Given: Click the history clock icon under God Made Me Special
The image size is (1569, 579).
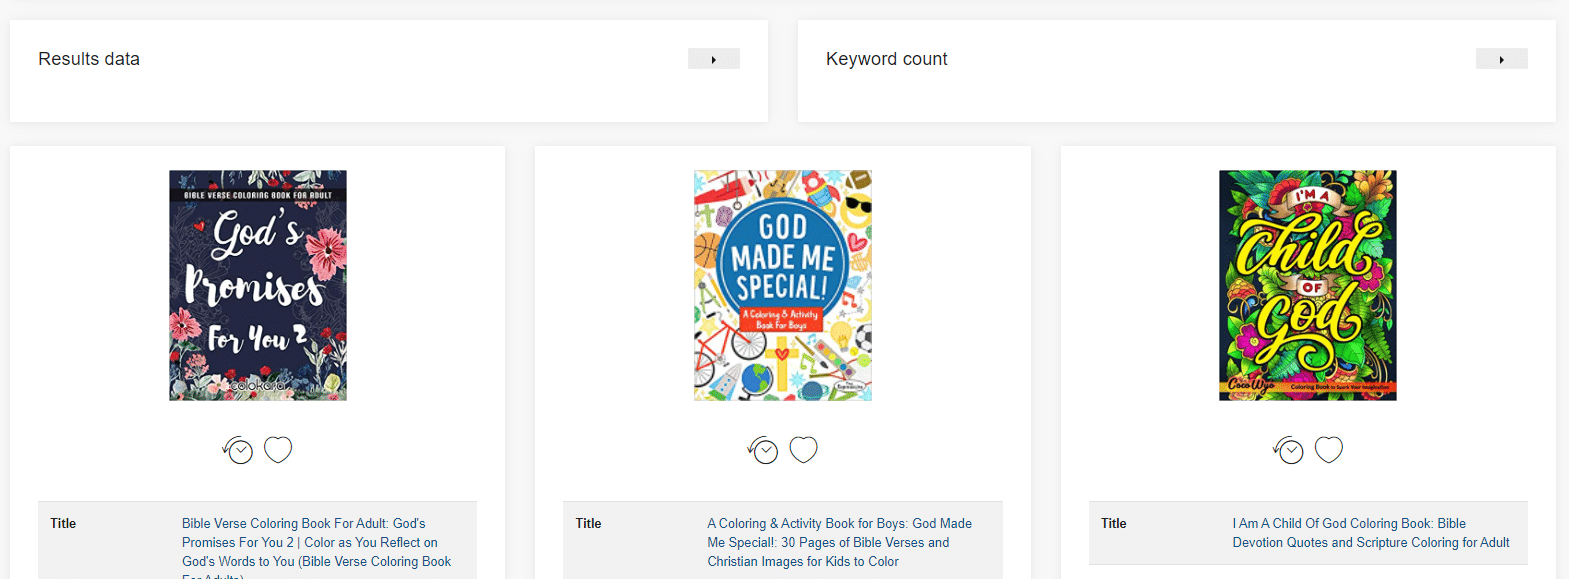Looking at the screenshot, I should pos(763,450).
